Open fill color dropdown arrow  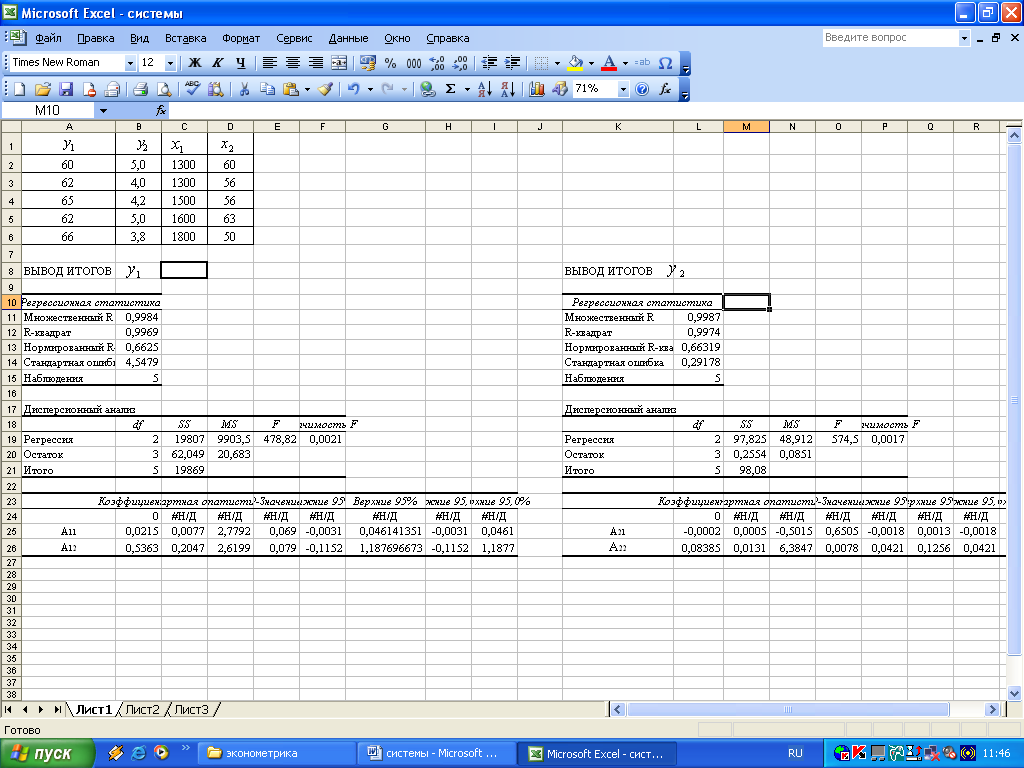591,63
